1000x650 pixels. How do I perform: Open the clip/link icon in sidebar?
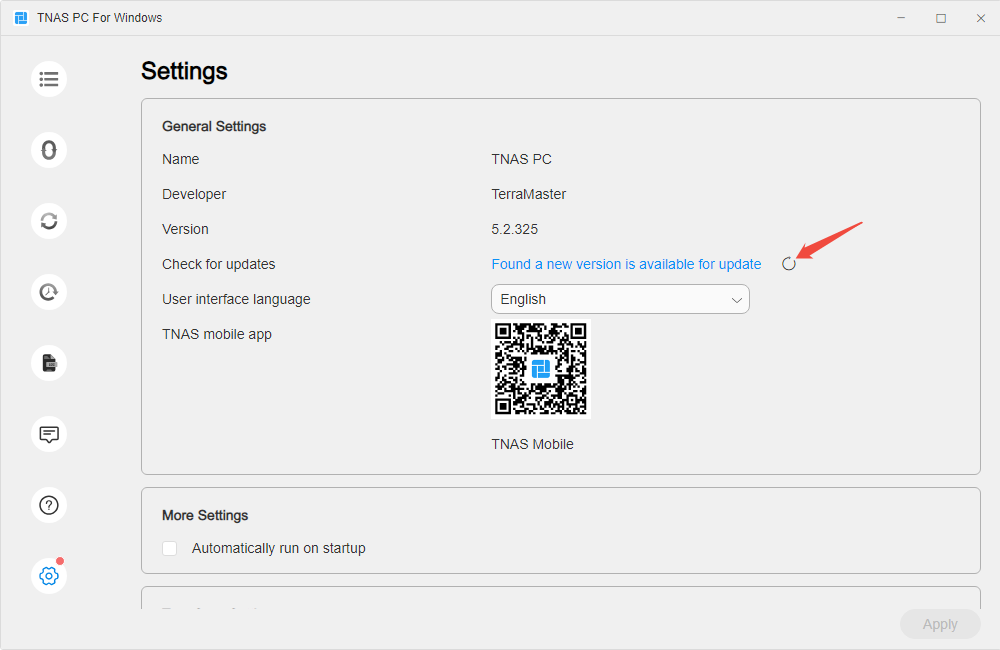(49, 151)
